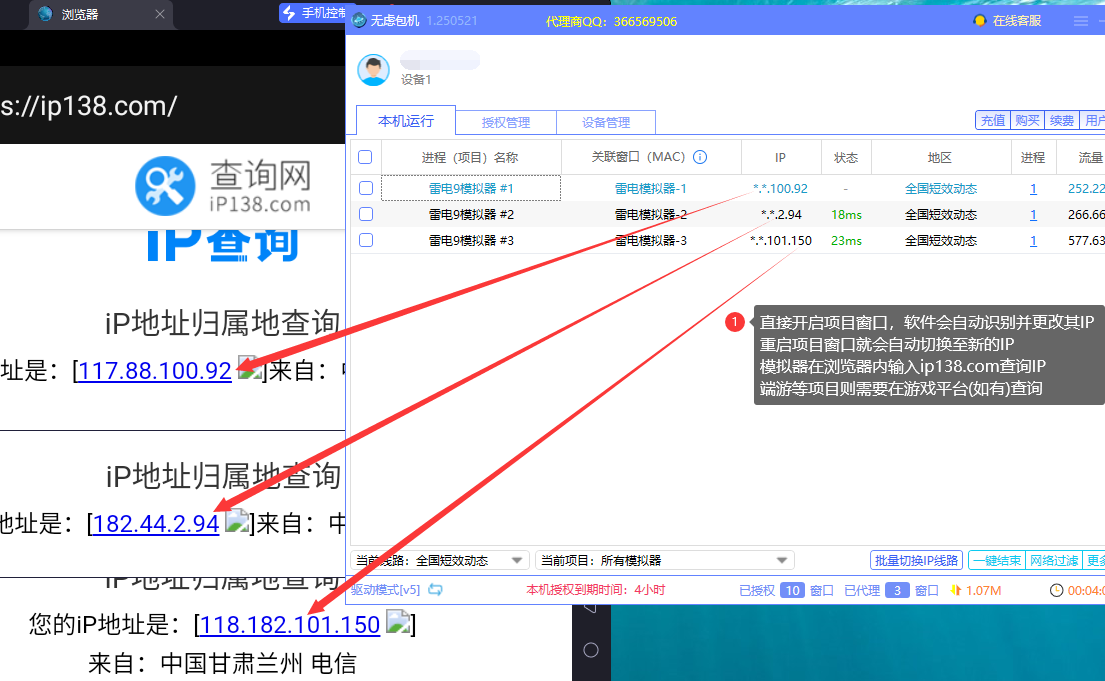Click the traffic icon beside 1.07M
This screenshot has height=681, width=1105.
click(956, 590)
